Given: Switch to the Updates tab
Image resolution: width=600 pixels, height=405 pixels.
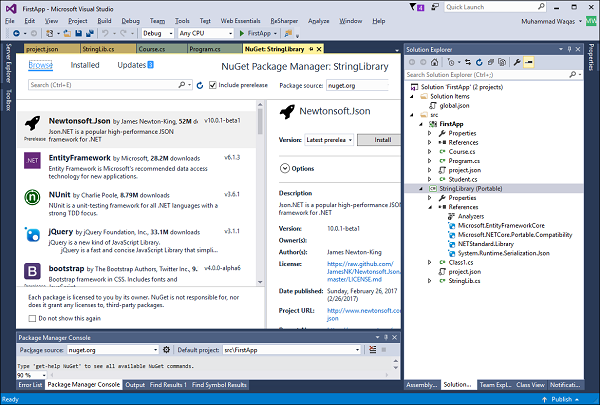Looking at the screenshot, I should [x=135, y=65].
